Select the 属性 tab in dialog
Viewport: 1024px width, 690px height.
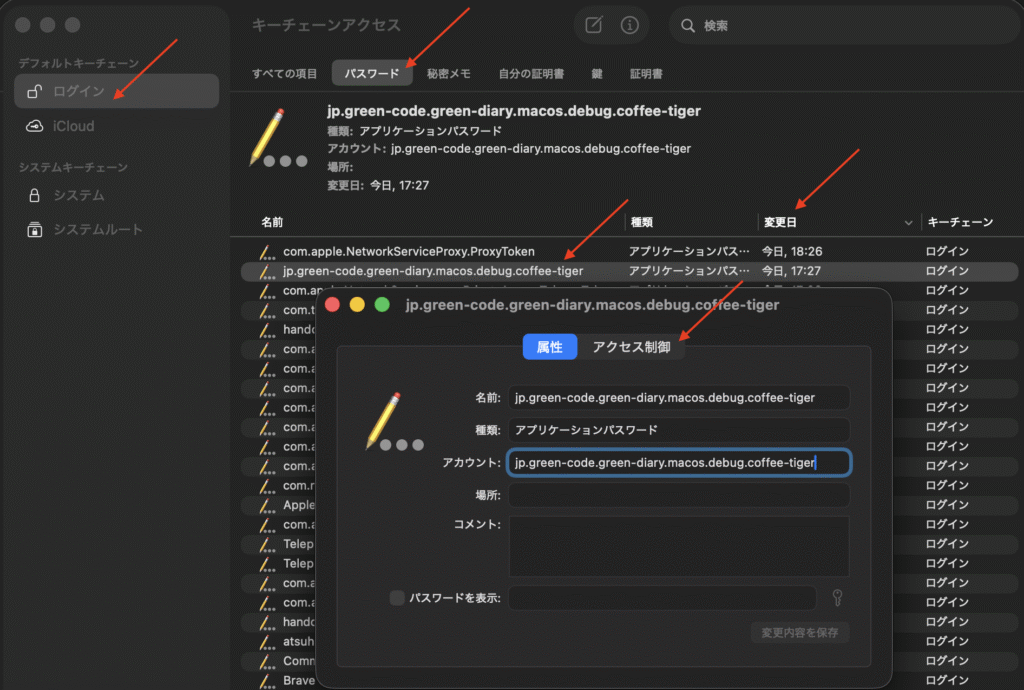pyautogui.click(x=550, y=347)
